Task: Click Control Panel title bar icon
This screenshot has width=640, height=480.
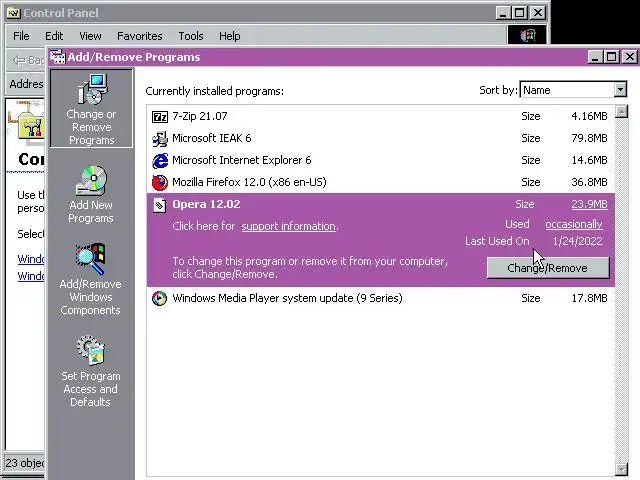Action: click(x=13, y=13)
